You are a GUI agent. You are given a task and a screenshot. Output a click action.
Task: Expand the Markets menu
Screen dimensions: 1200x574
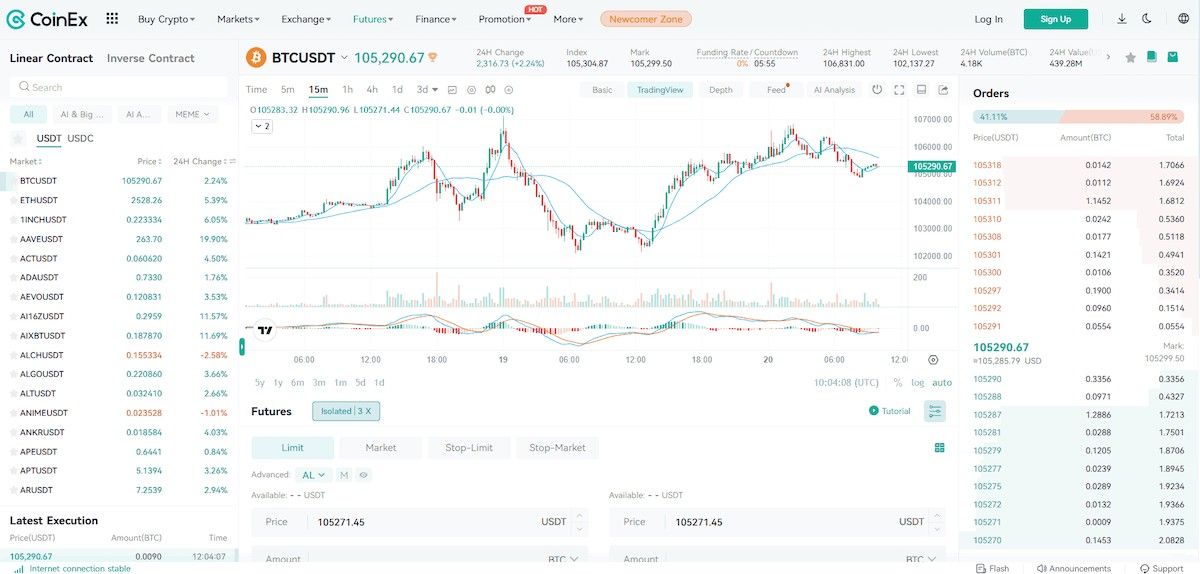238,19
